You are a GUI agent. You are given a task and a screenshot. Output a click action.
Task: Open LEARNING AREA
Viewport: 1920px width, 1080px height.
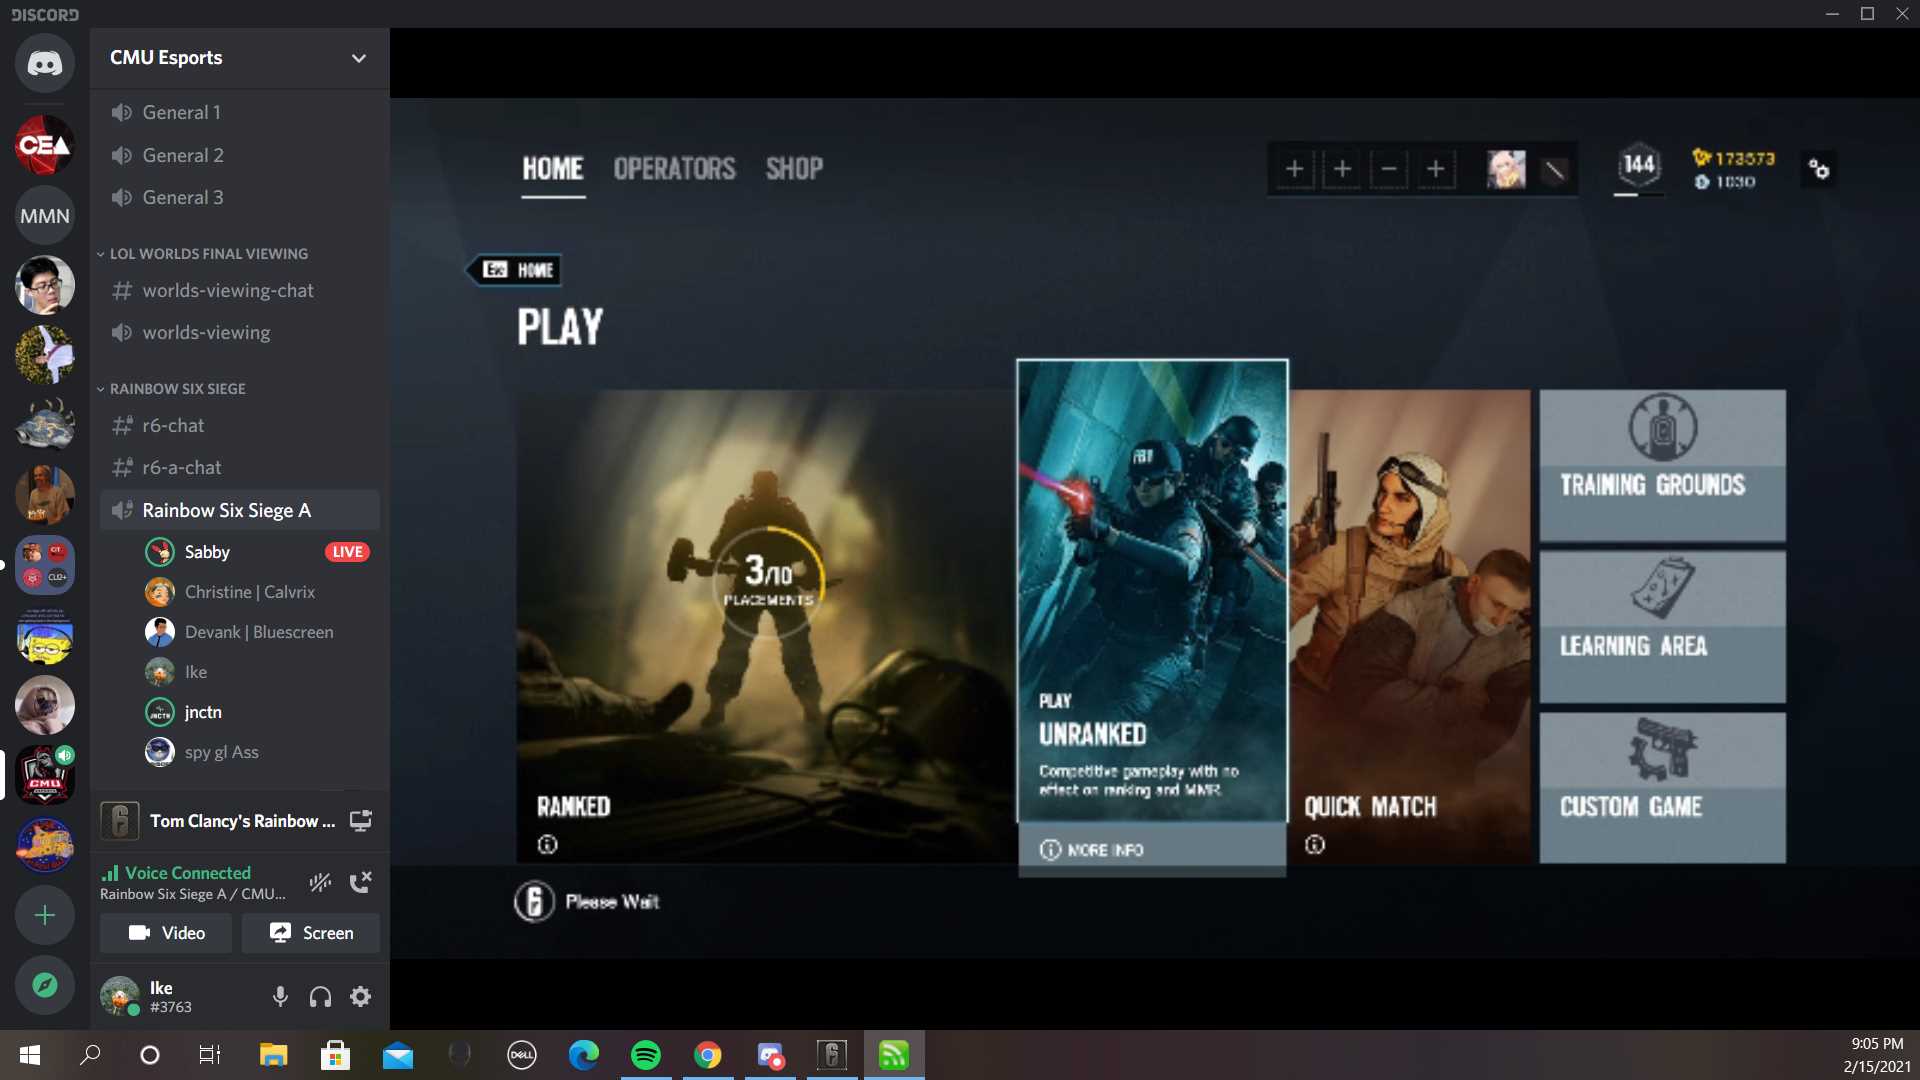1662,627
